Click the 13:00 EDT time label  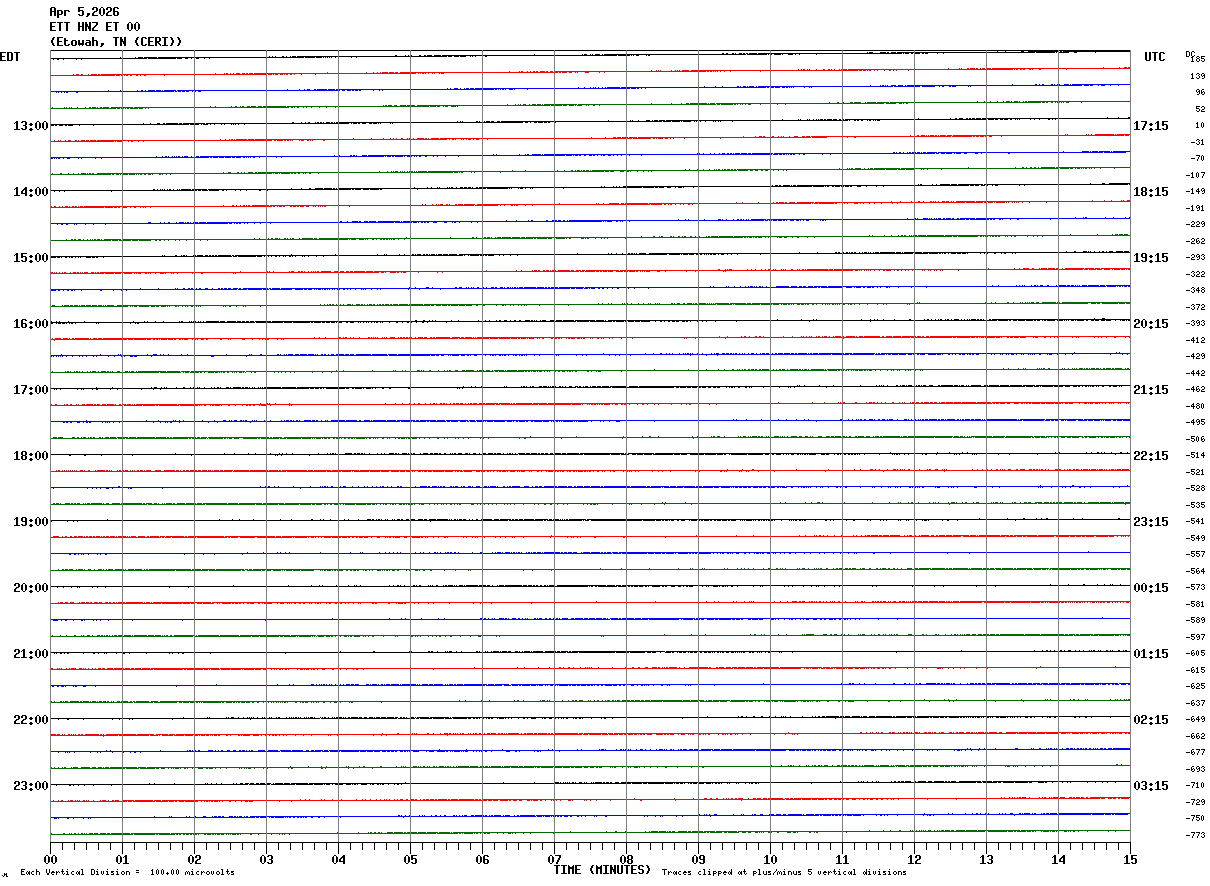(x=30, y=126)
